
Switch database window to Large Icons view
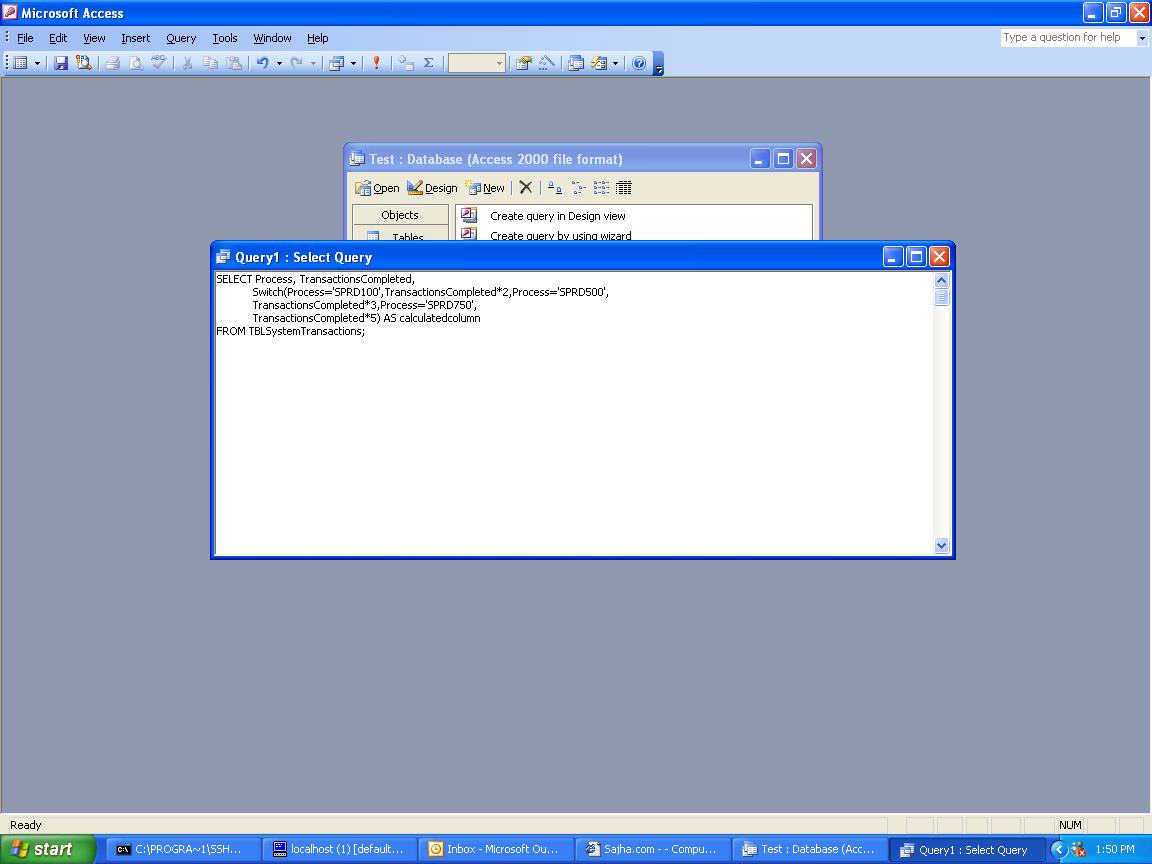(x=554, y=188)
